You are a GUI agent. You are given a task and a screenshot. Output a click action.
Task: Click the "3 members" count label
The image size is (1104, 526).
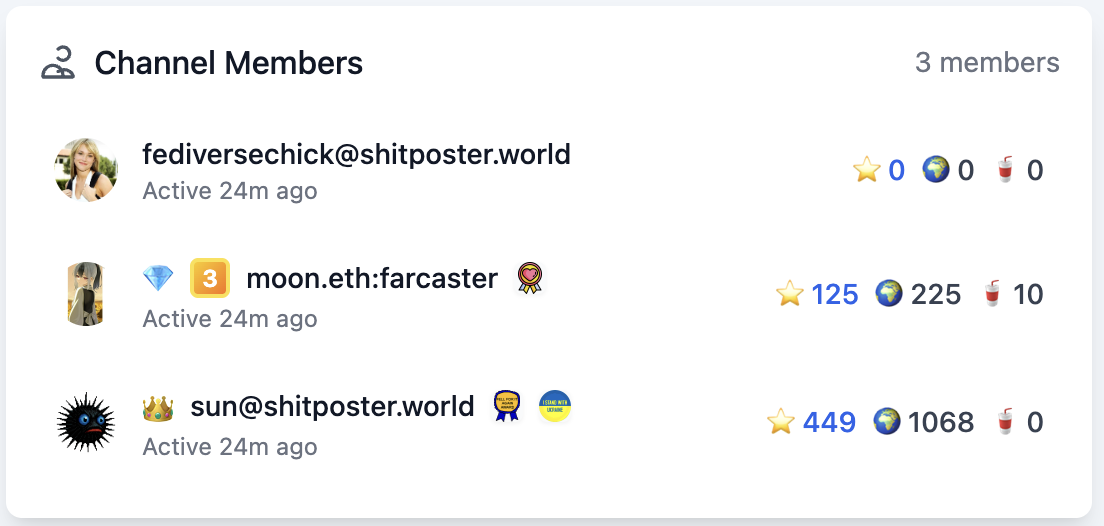point(987,63)
